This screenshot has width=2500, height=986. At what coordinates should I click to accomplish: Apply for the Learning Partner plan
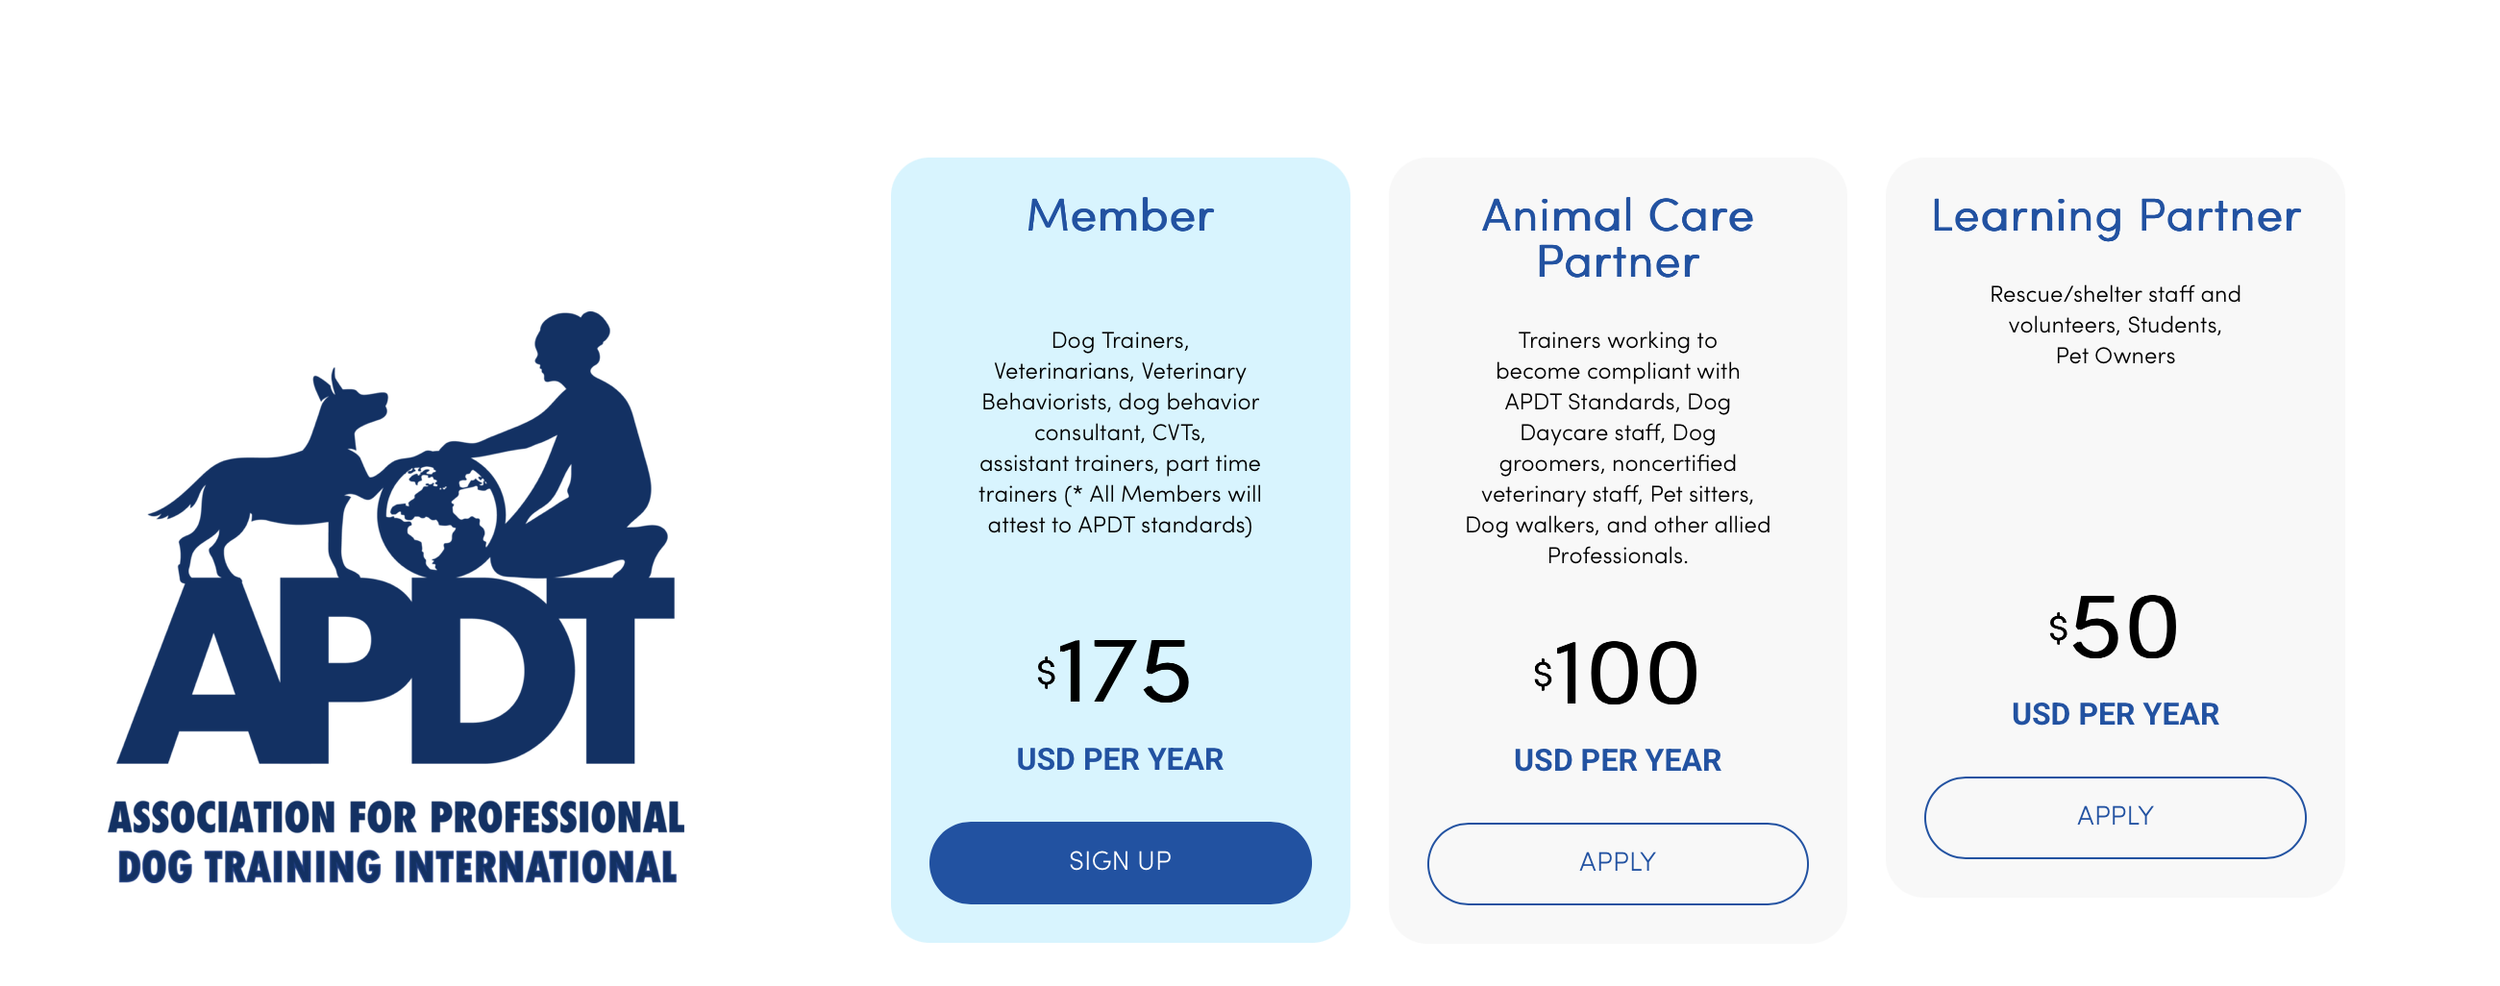click(x=2115, y=818)
